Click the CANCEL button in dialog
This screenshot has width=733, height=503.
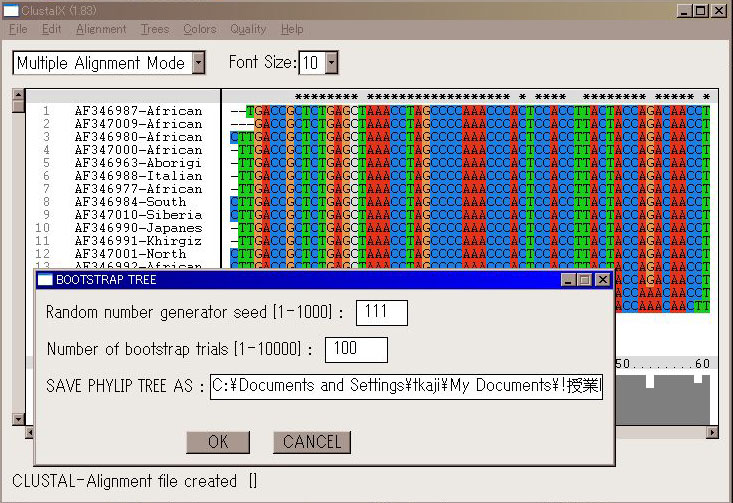[x=312, y=442]
